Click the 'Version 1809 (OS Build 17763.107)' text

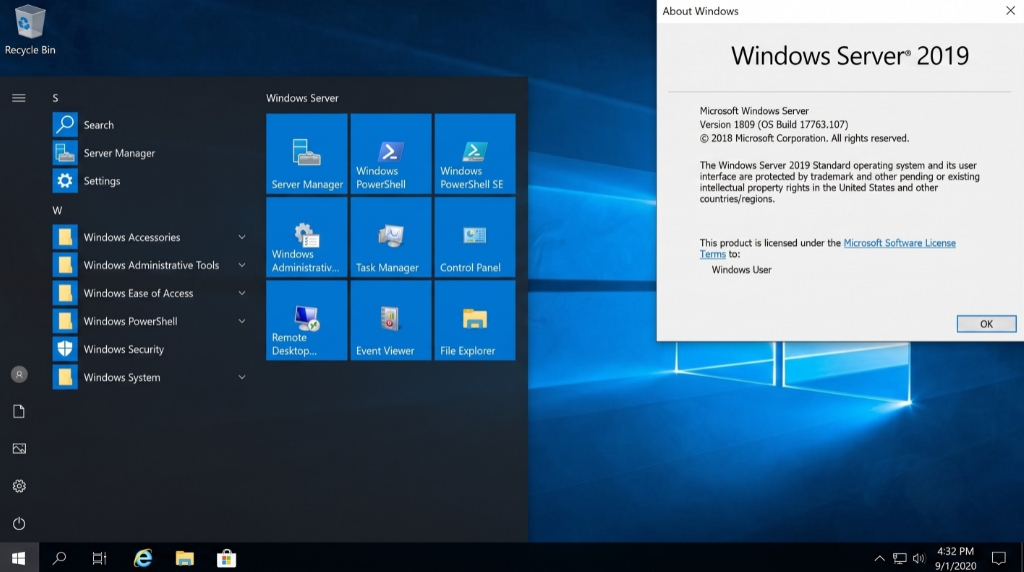coord(774,124)
